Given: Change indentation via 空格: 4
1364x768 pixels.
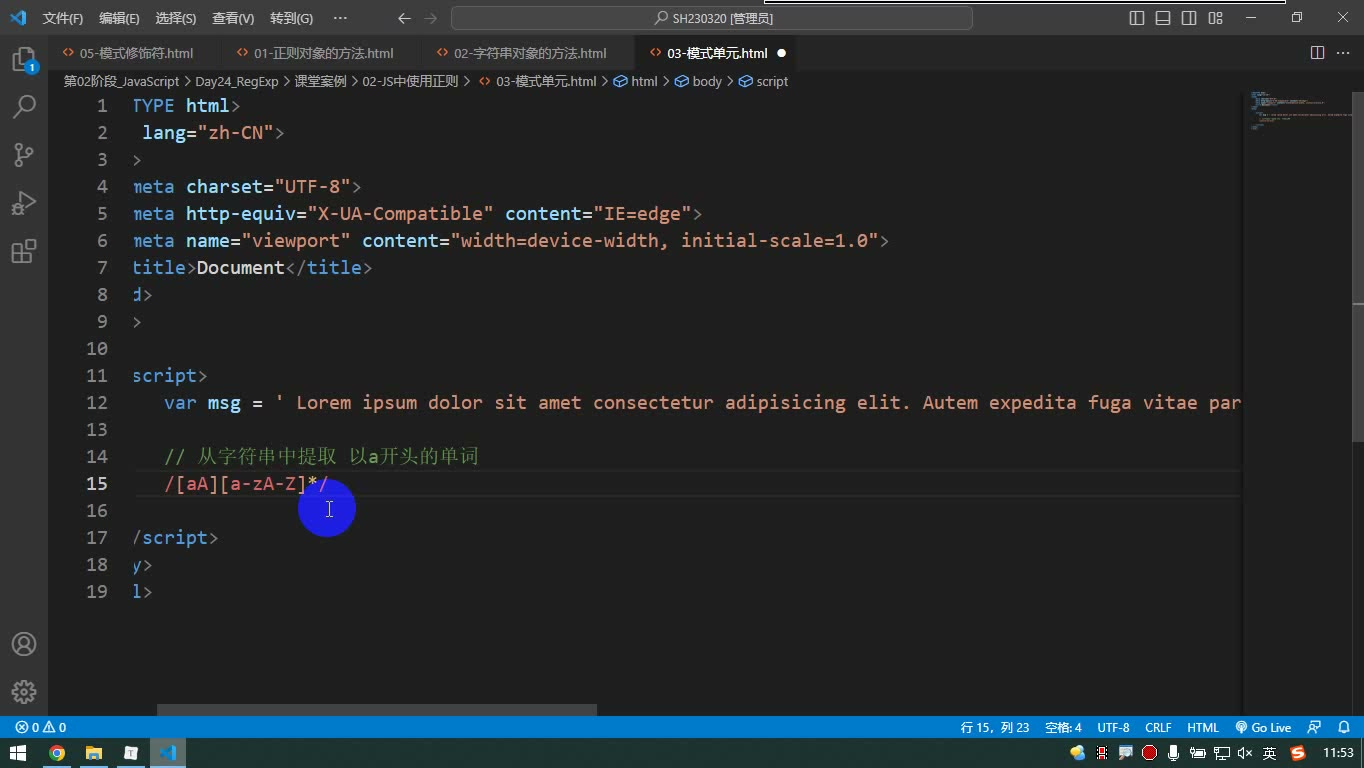Looking at the screenshot, I should pos(1063,727).
